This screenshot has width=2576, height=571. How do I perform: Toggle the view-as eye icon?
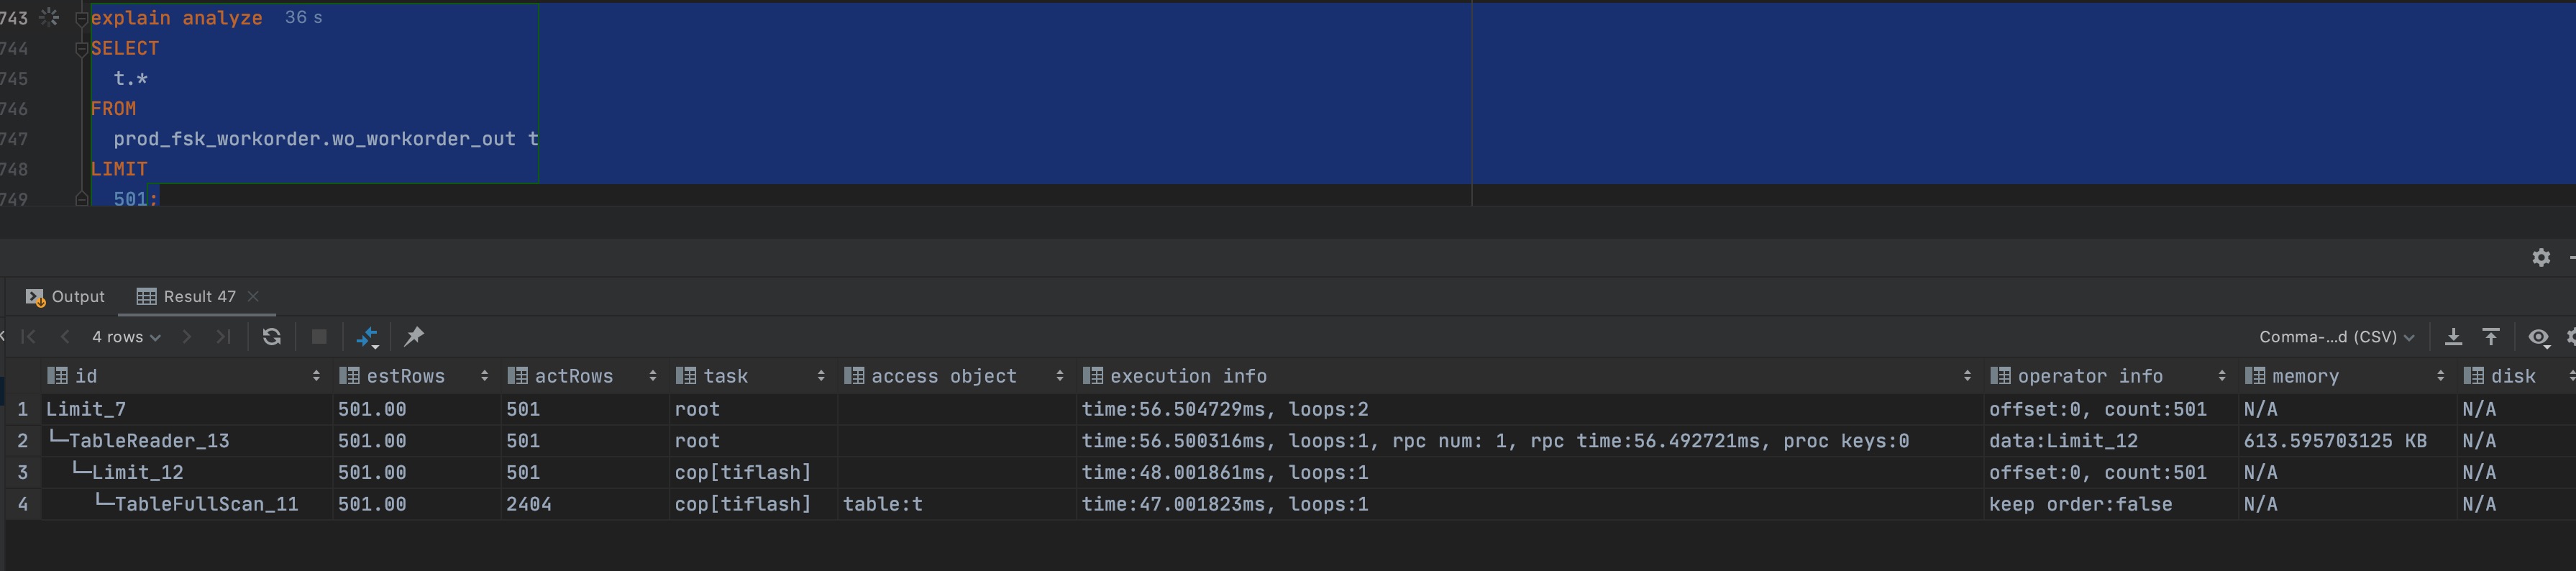click(x=2538, y=337)
